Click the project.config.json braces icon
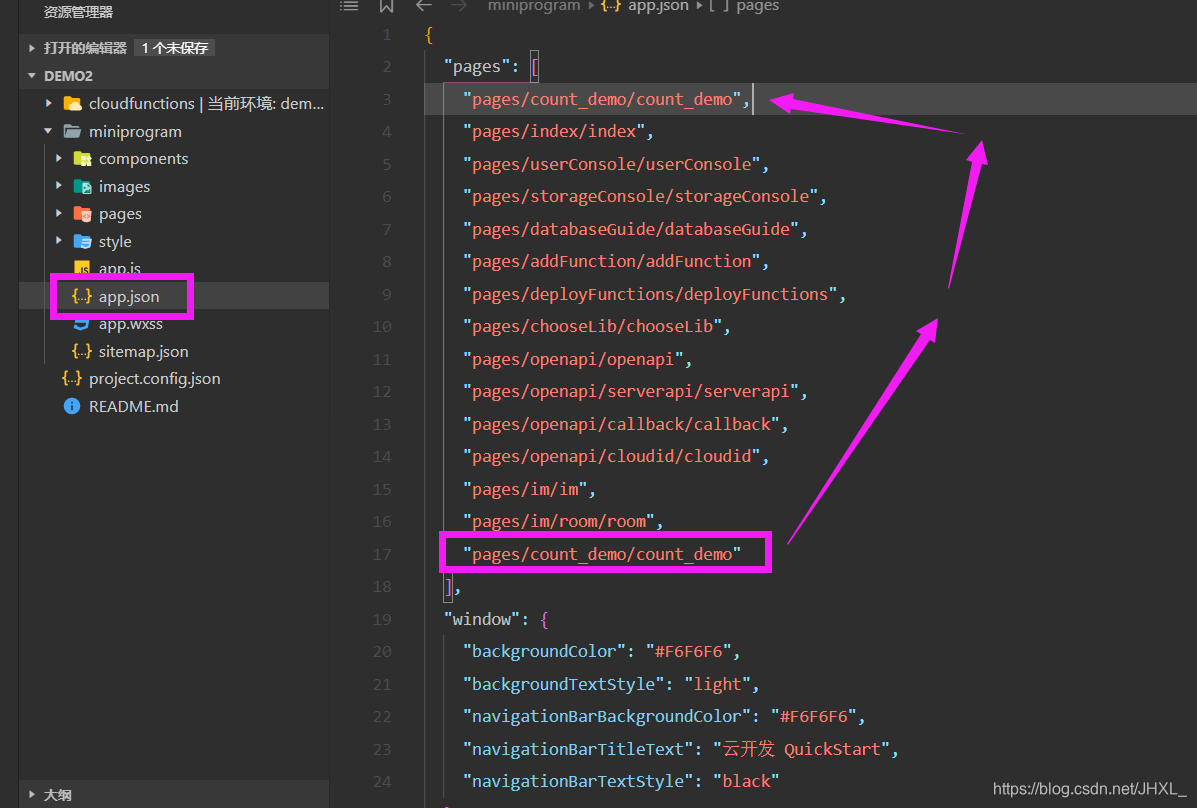 click(x=72, y=379)
